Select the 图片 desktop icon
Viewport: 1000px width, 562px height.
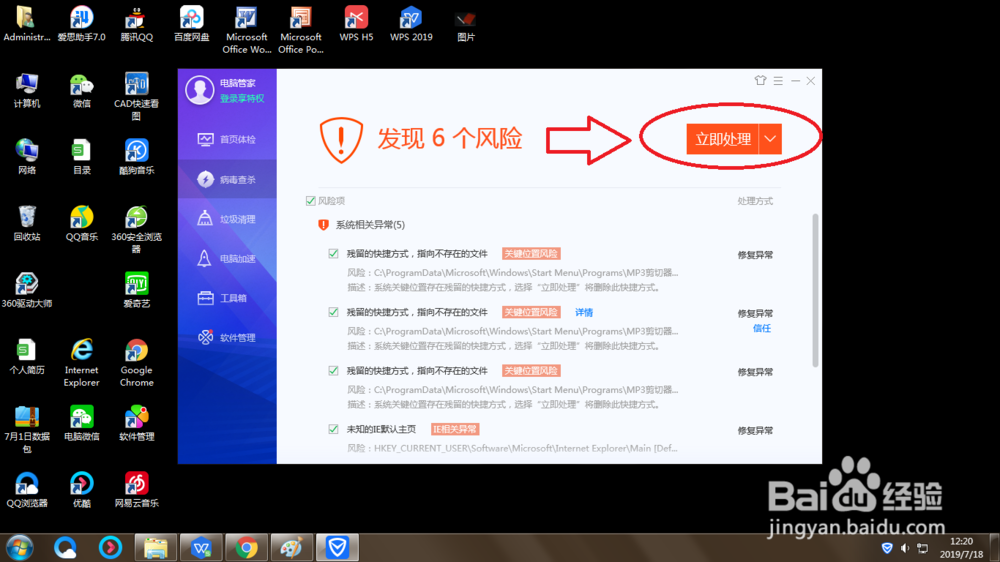pyautogui.click(x=466, y=26)
